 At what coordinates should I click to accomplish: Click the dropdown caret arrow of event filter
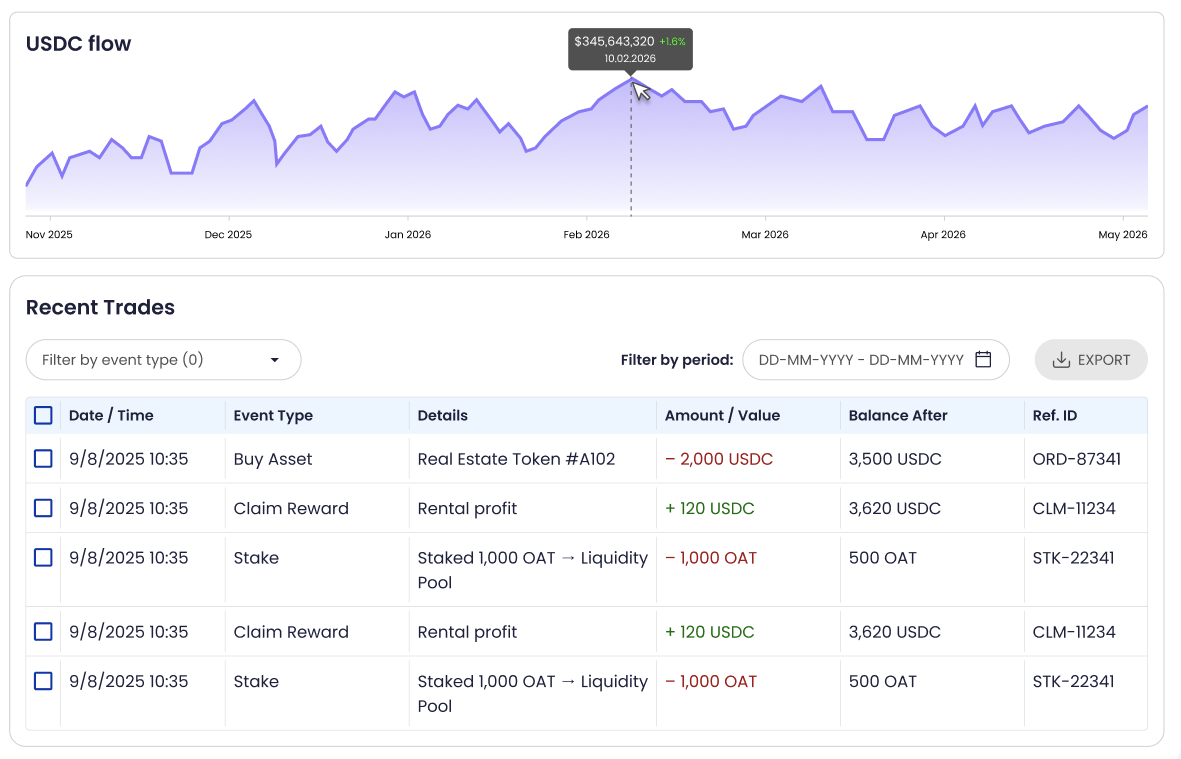[x=275, y=360]
